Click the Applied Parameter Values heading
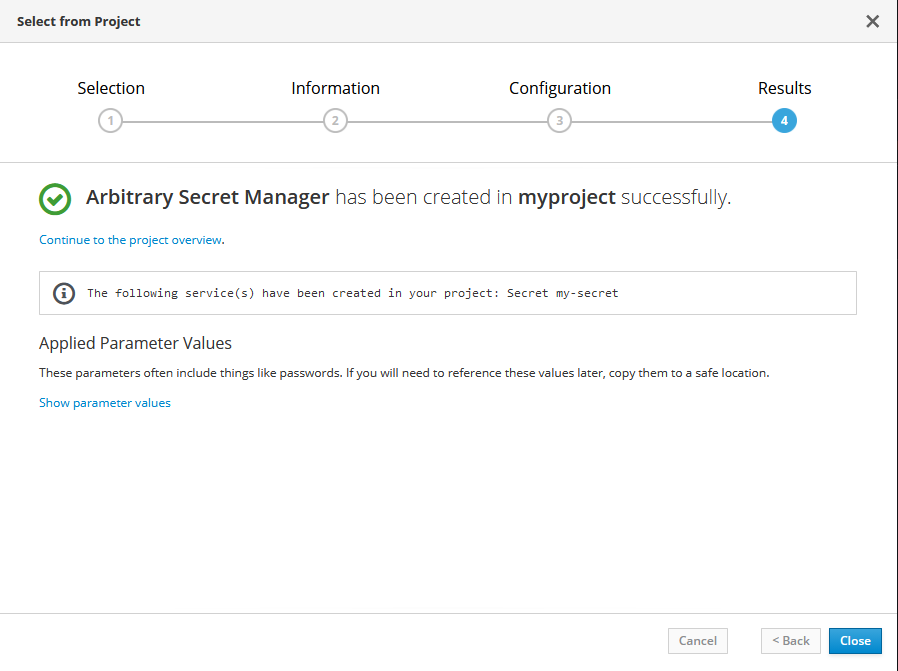 coord(134,343)
